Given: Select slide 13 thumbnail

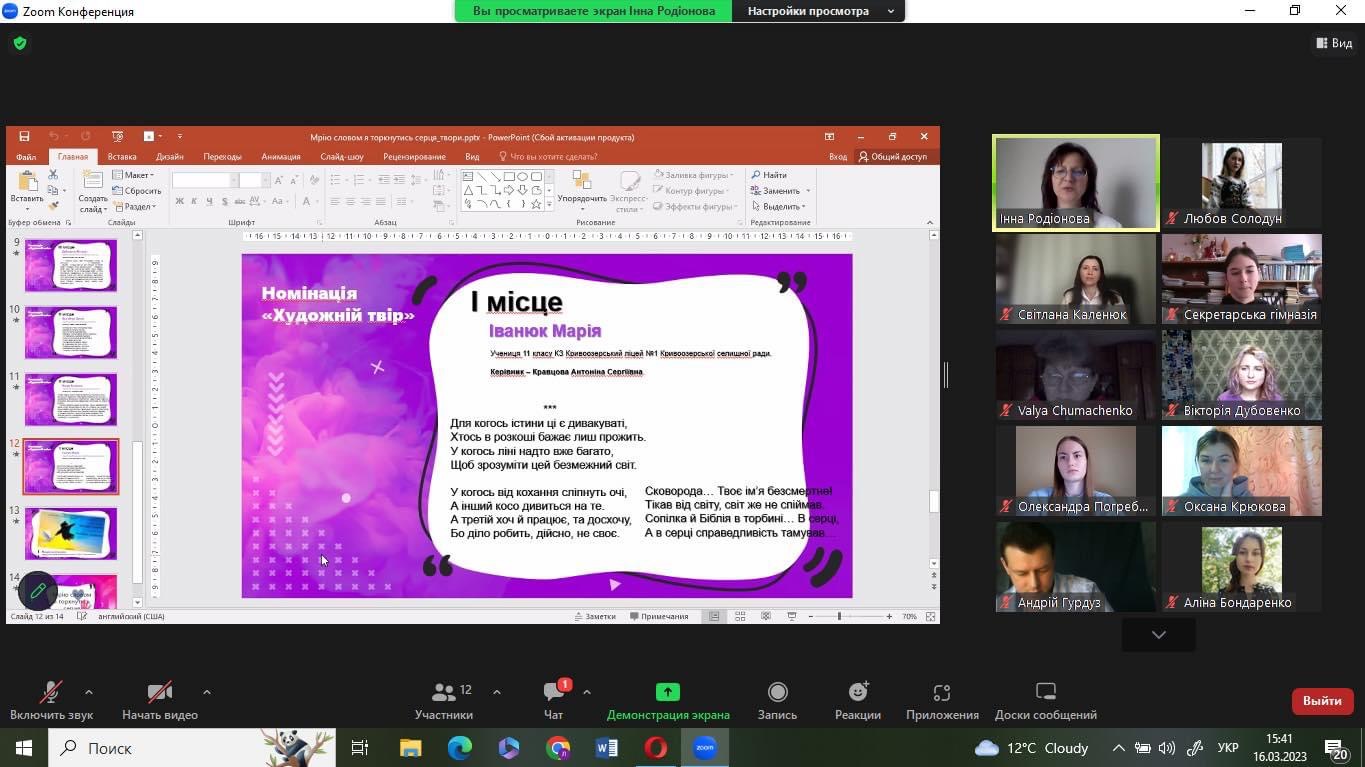Looking at the screenshot, I should pos(71,533).
